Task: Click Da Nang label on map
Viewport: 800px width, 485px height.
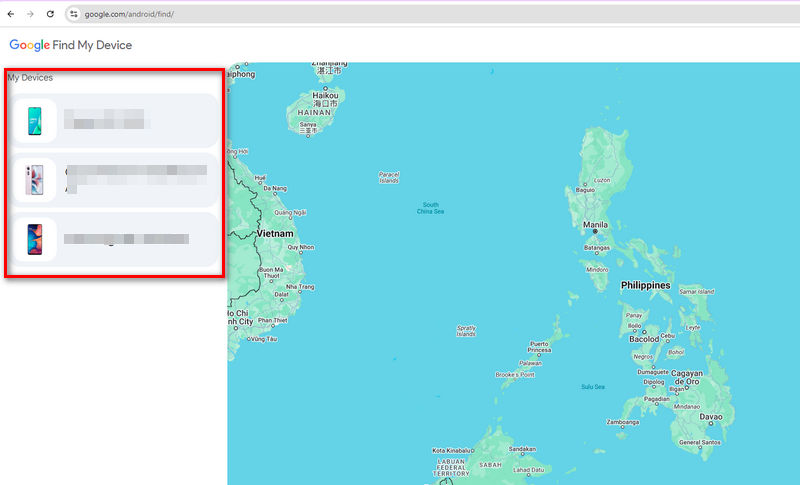Action: (x=275, y=188)
